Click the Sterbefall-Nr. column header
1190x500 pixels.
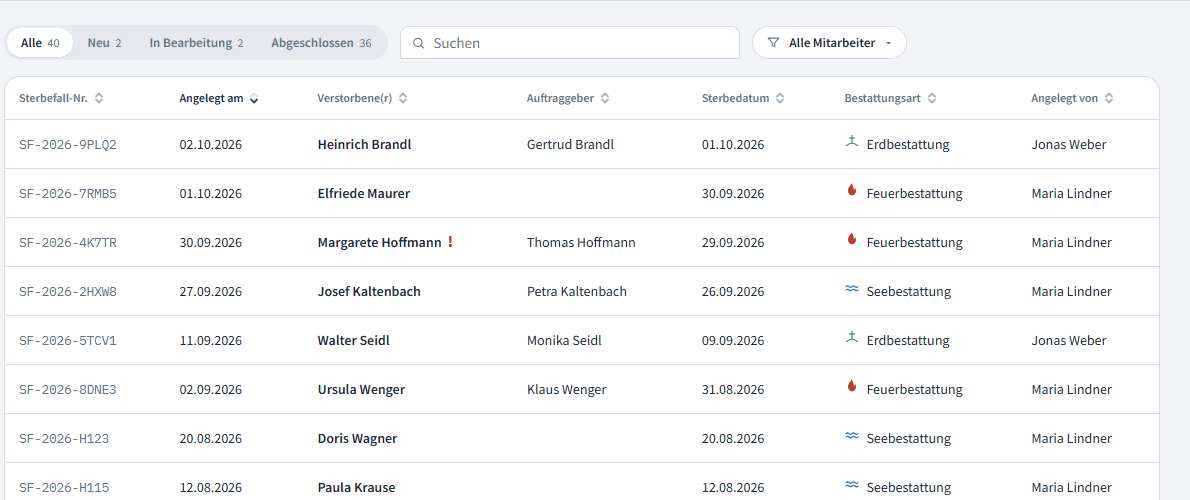[53, 98]
